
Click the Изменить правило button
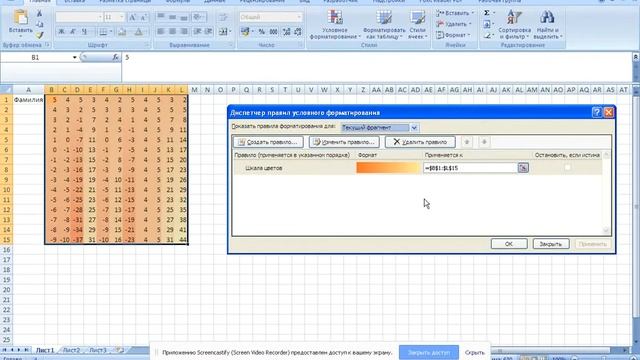point(344,142)
